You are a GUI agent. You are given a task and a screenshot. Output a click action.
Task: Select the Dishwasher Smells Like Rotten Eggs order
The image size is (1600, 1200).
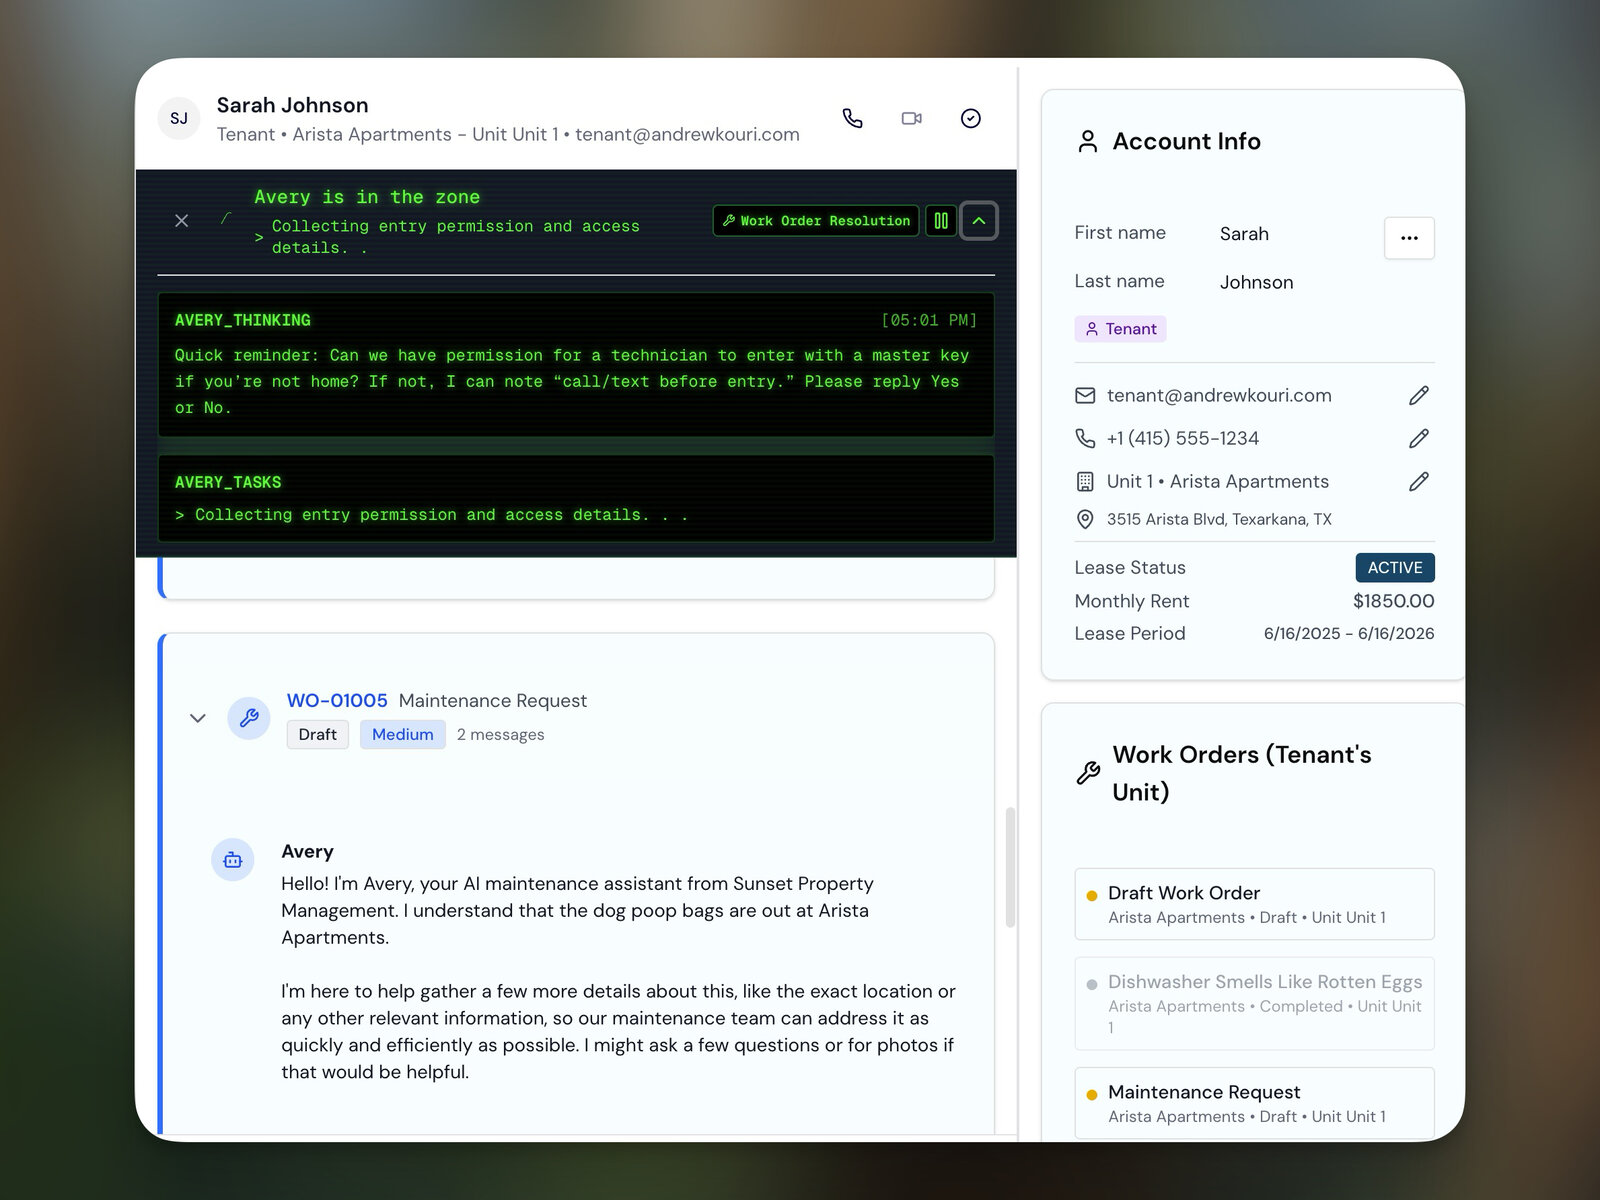coord(1253,1003)
